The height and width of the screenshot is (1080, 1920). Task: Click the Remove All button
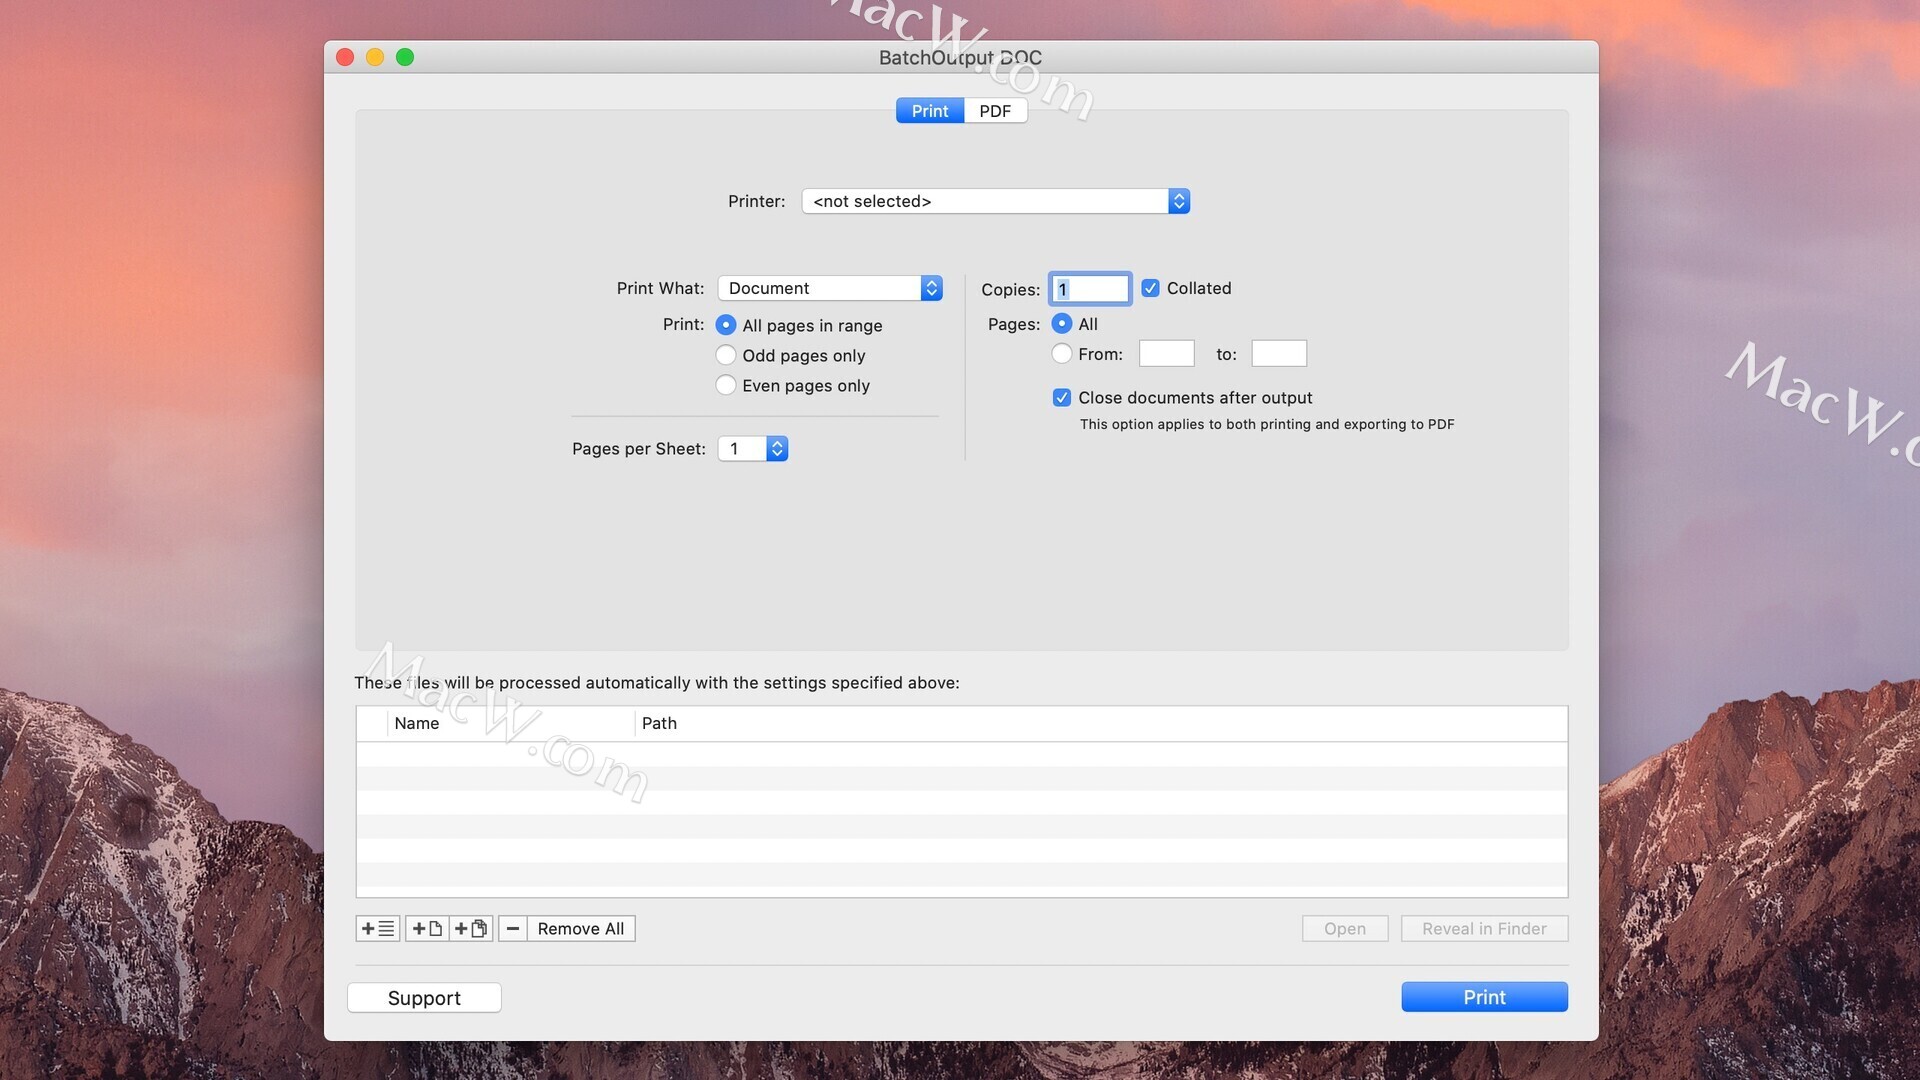(x=581, y=929)
